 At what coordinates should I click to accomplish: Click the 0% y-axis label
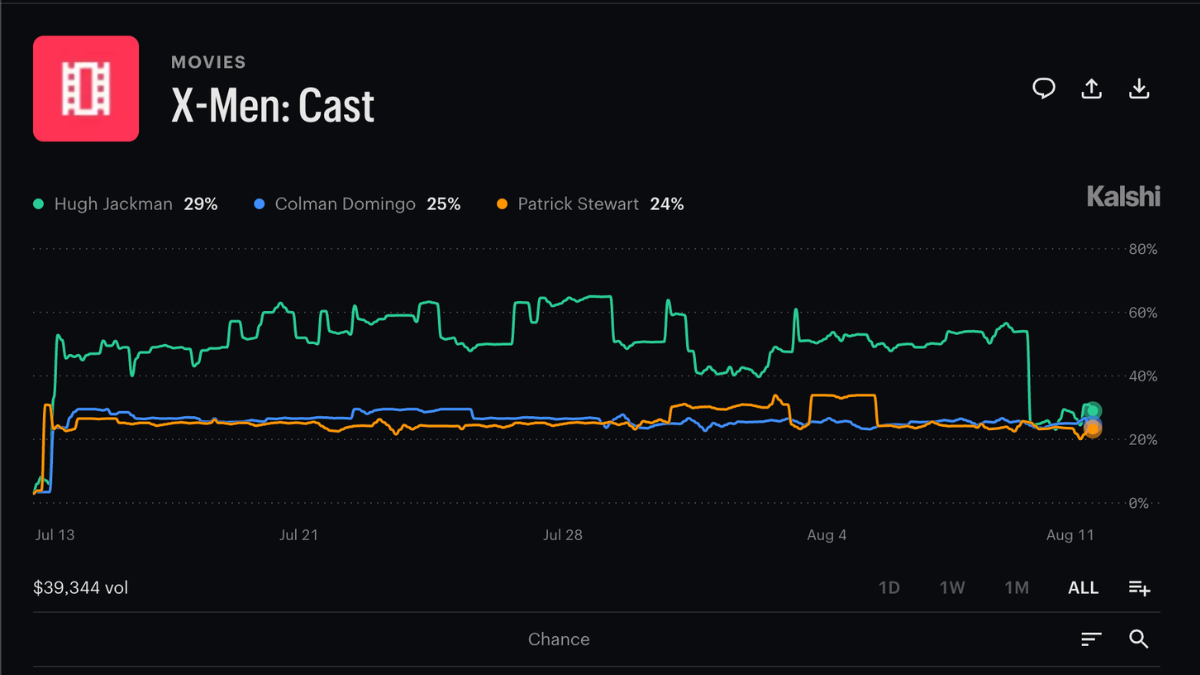coord(1139,504)
